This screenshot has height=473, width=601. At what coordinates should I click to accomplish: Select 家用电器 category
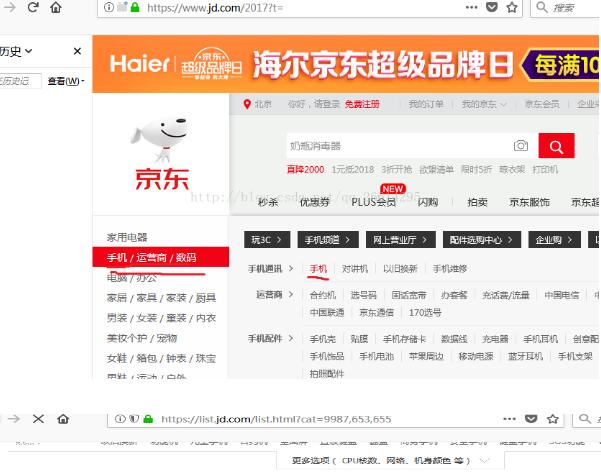[127, 237]
